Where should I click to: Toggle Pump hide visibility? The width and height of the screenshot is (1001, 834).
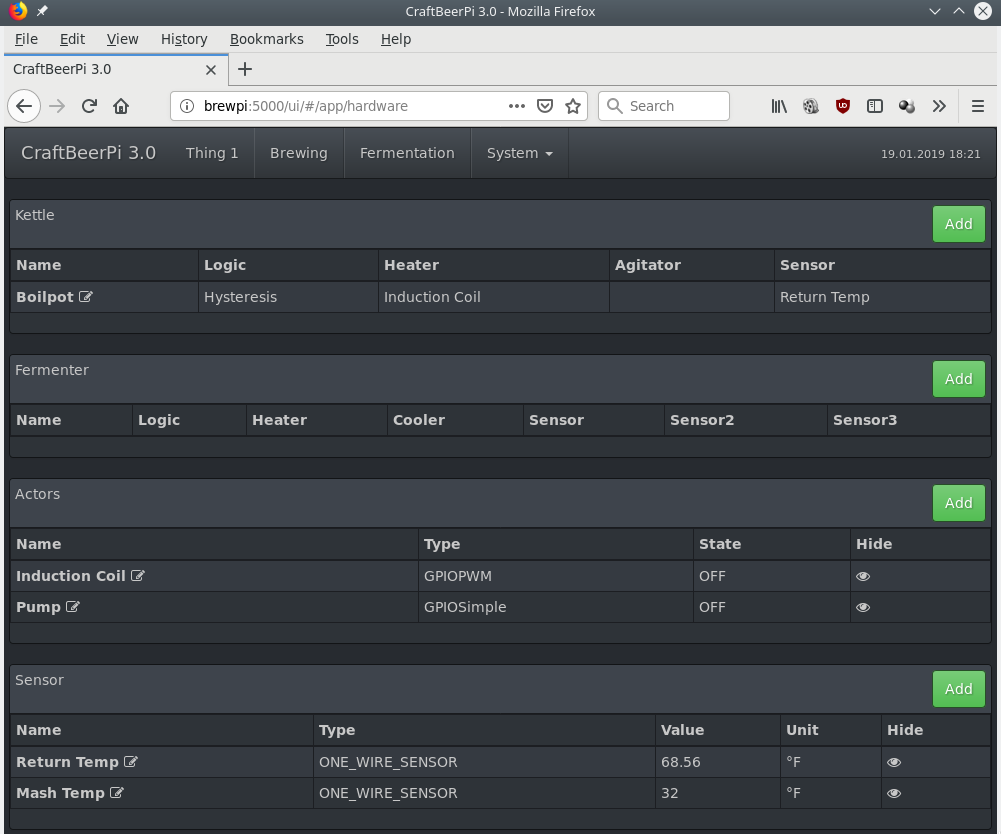point(863,607)
